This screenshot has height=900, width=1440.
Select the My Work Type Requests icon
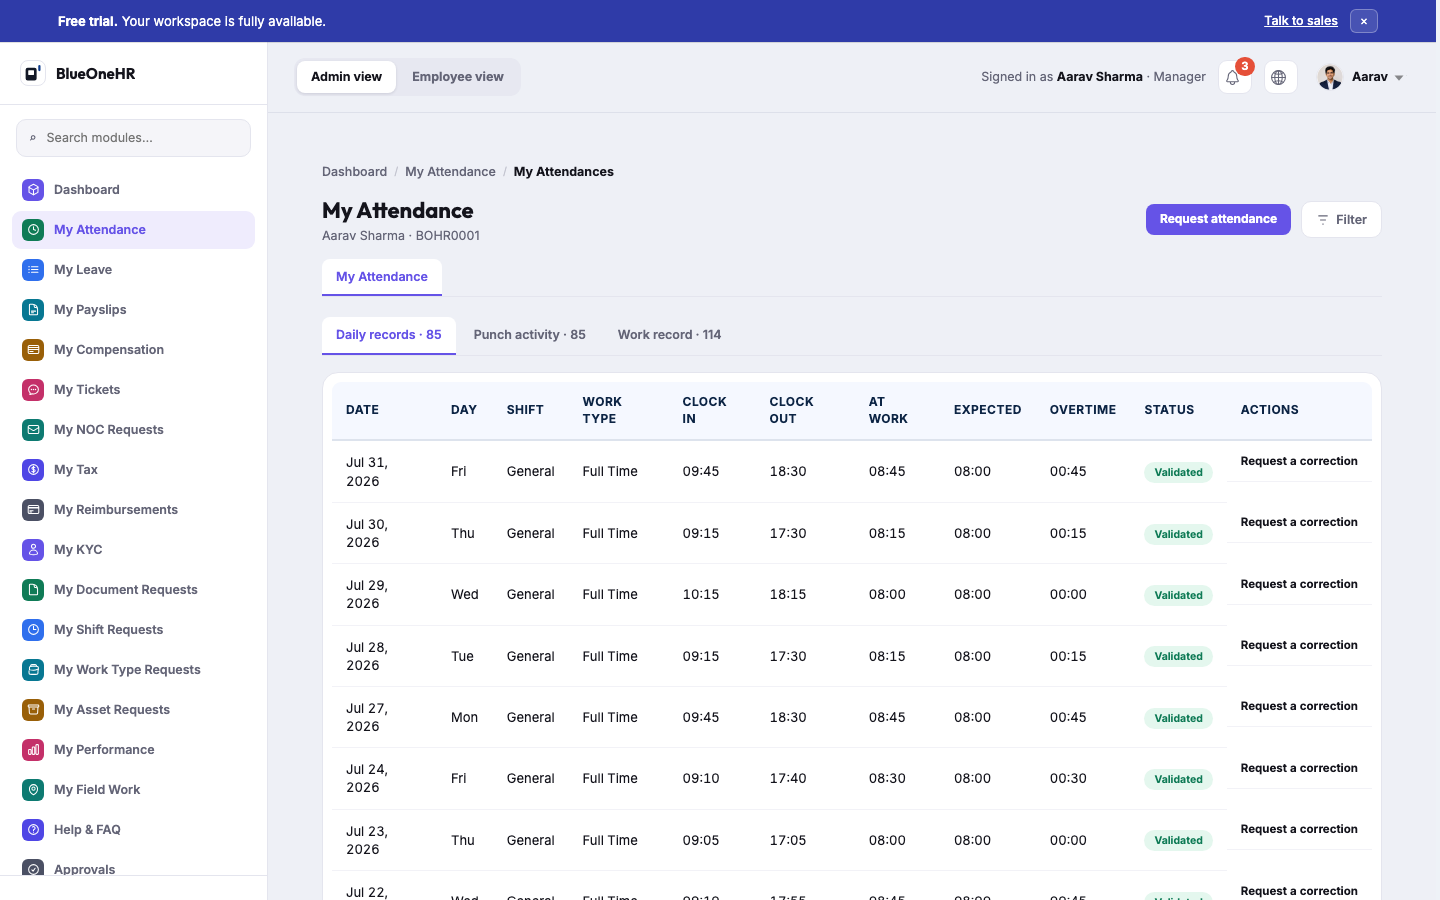pos(33,670)
